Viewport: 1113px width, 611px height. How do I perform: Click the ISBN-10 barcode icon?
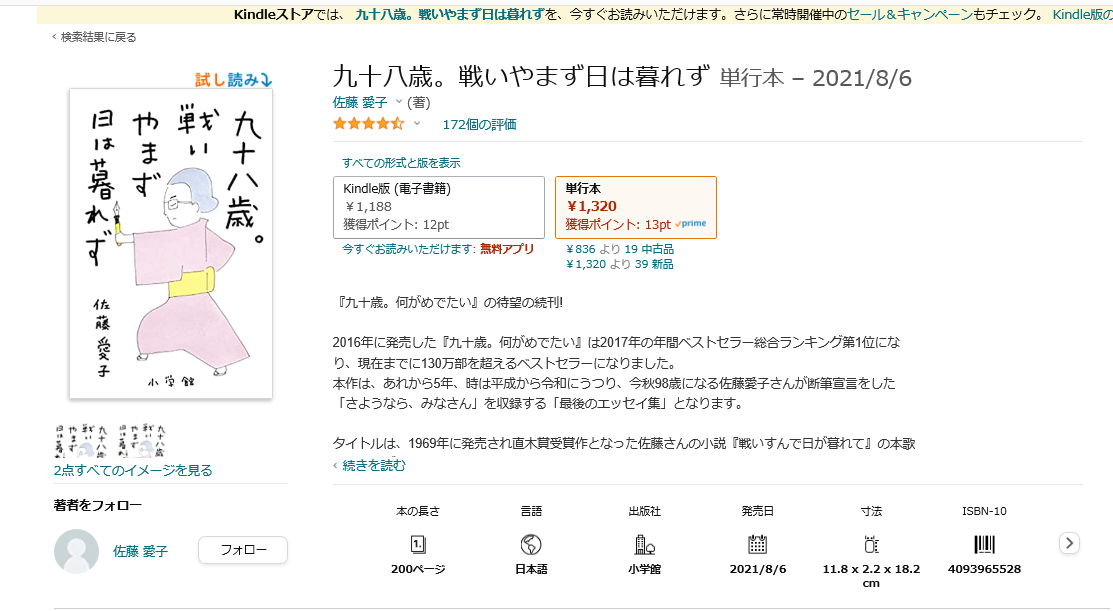(x=985, y=544)
